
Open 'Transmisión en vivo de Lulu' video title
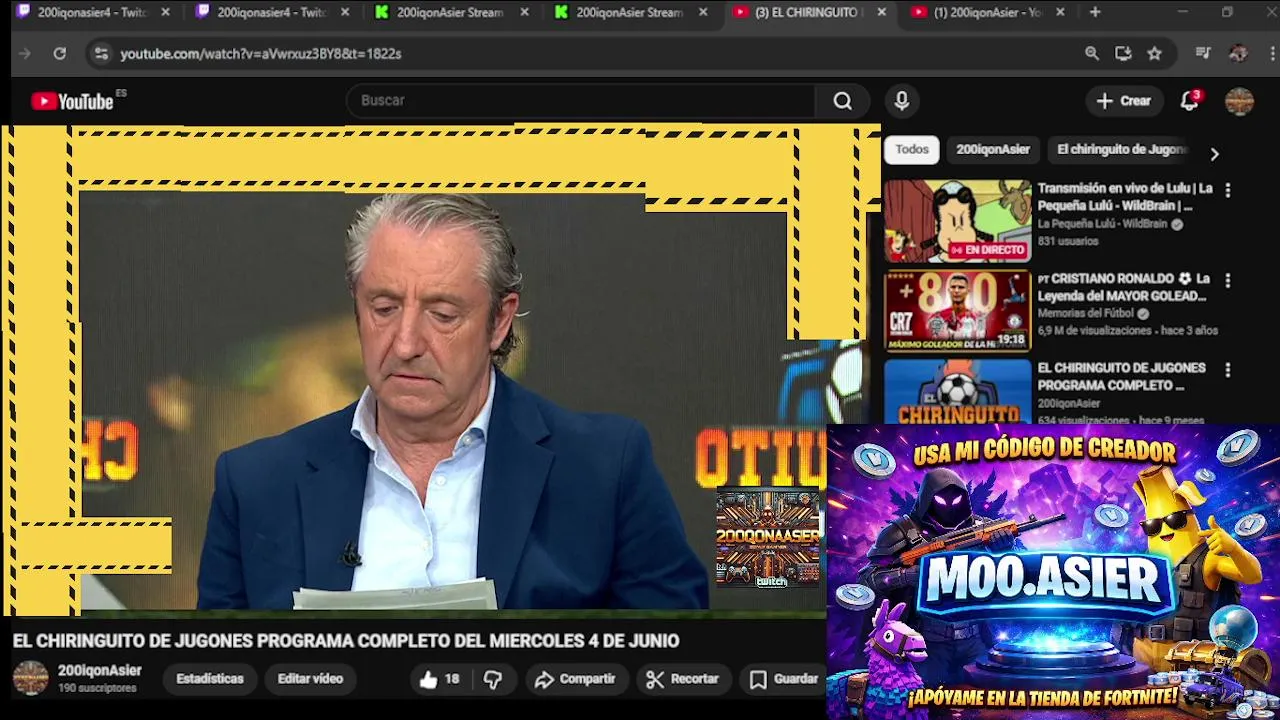1125,197
